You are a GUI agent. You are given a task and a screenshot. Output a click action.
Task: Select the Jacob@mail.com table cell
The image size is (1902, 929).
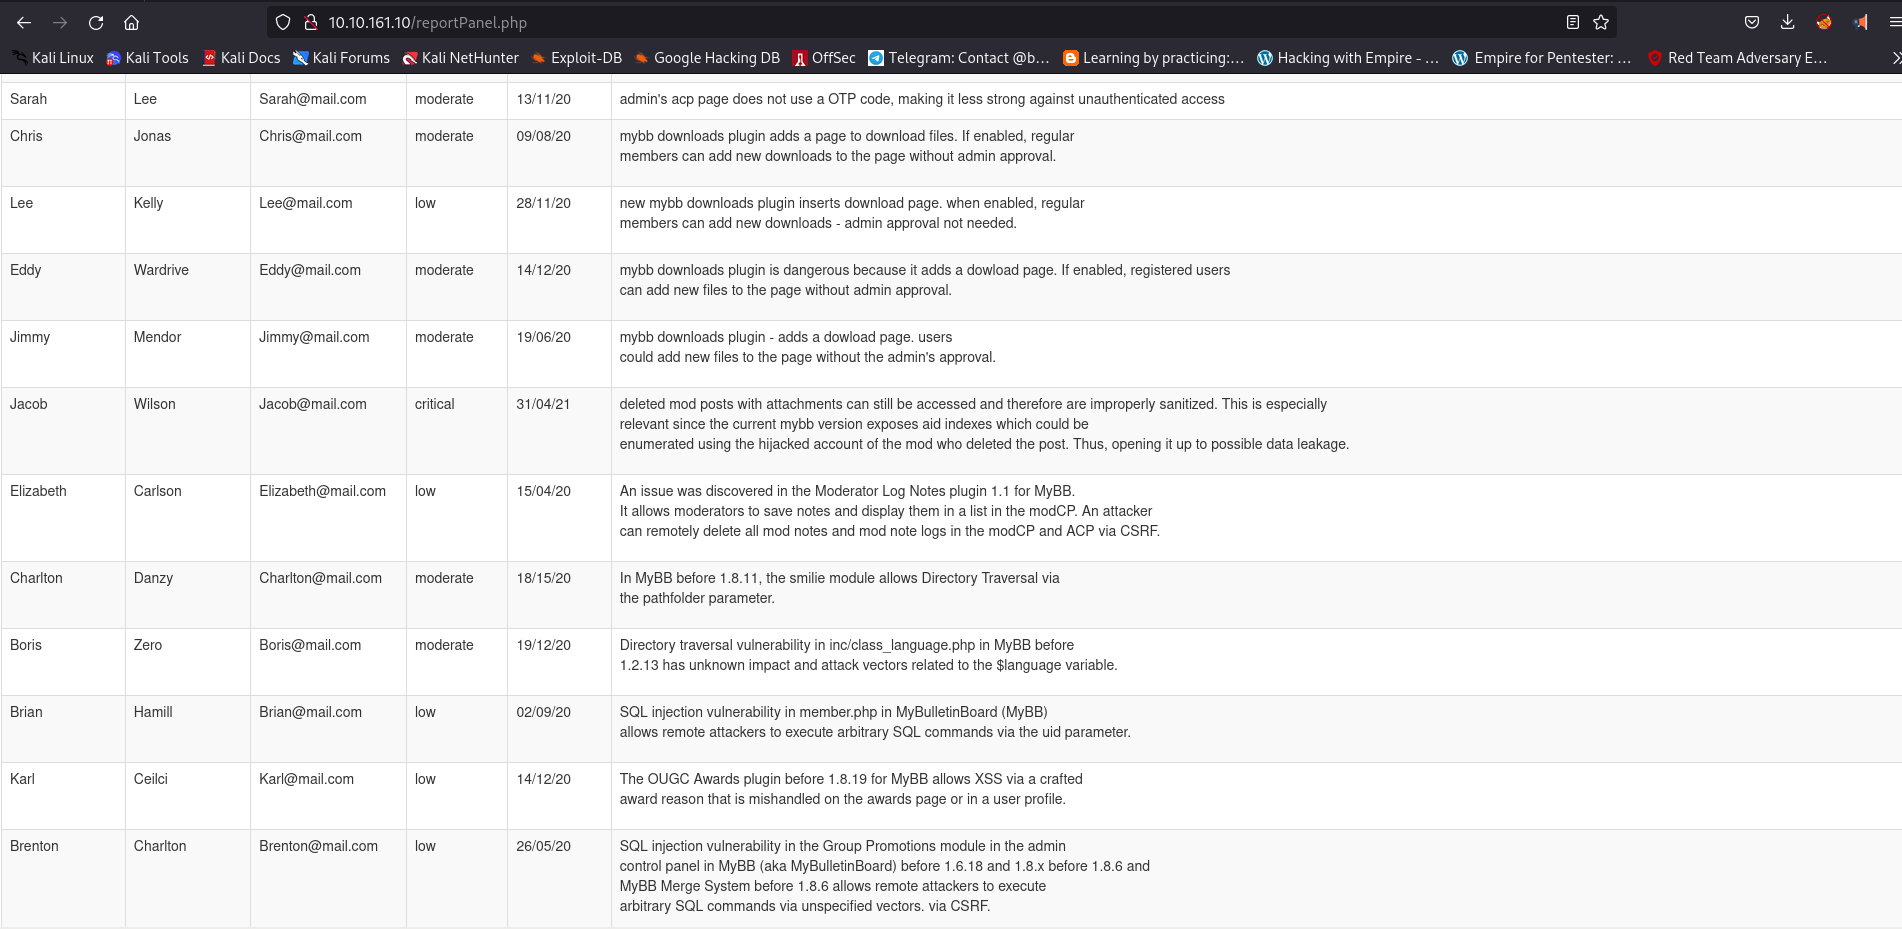click(x=313, y=404)
